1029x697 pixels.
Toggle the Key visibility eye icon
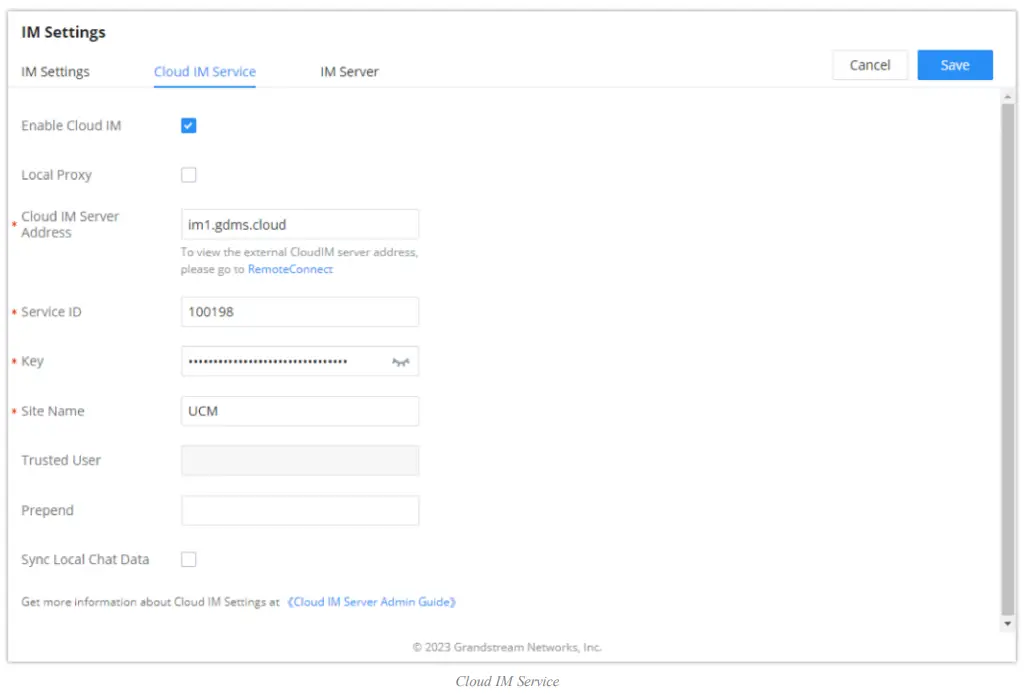point(401,362)
